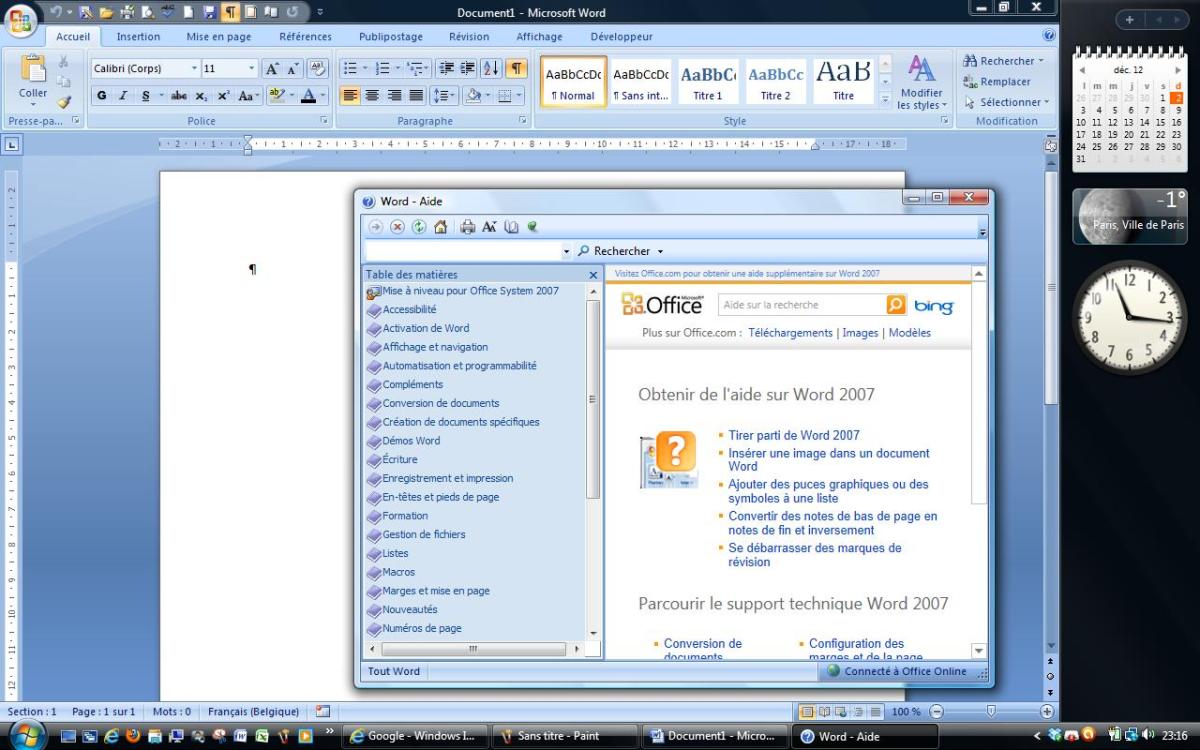Print the help topic in Word Aide
The height and width of the screenshot is (750, 1200).
point(467,227)
